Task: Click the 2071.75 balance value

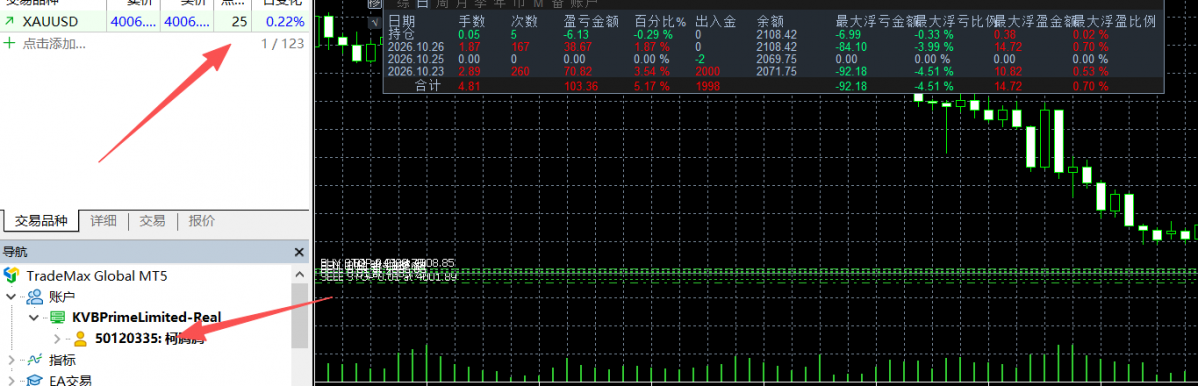Action: coord(776,71)
